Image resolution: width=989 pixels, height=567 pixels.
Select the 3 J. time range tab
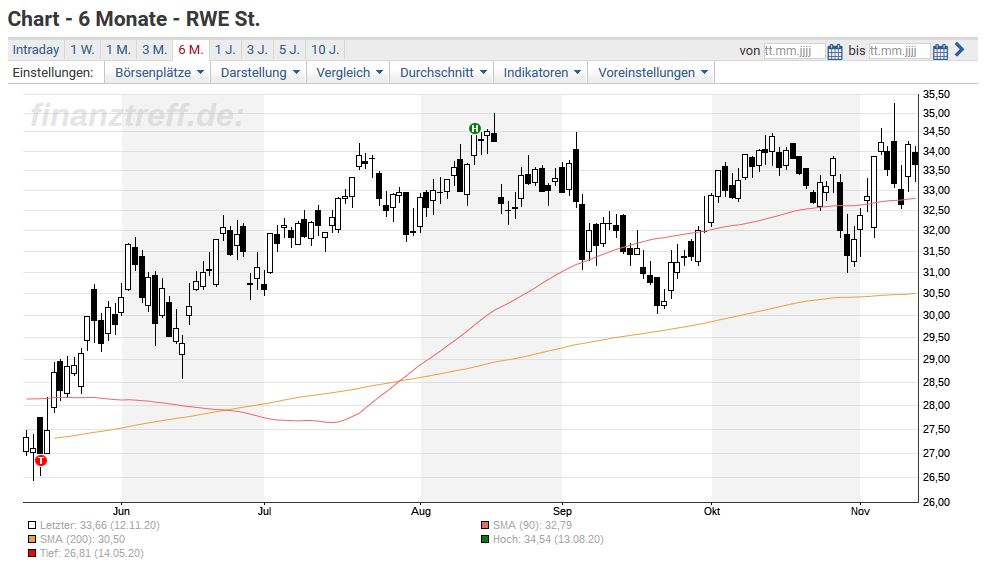tap(257, 50)
